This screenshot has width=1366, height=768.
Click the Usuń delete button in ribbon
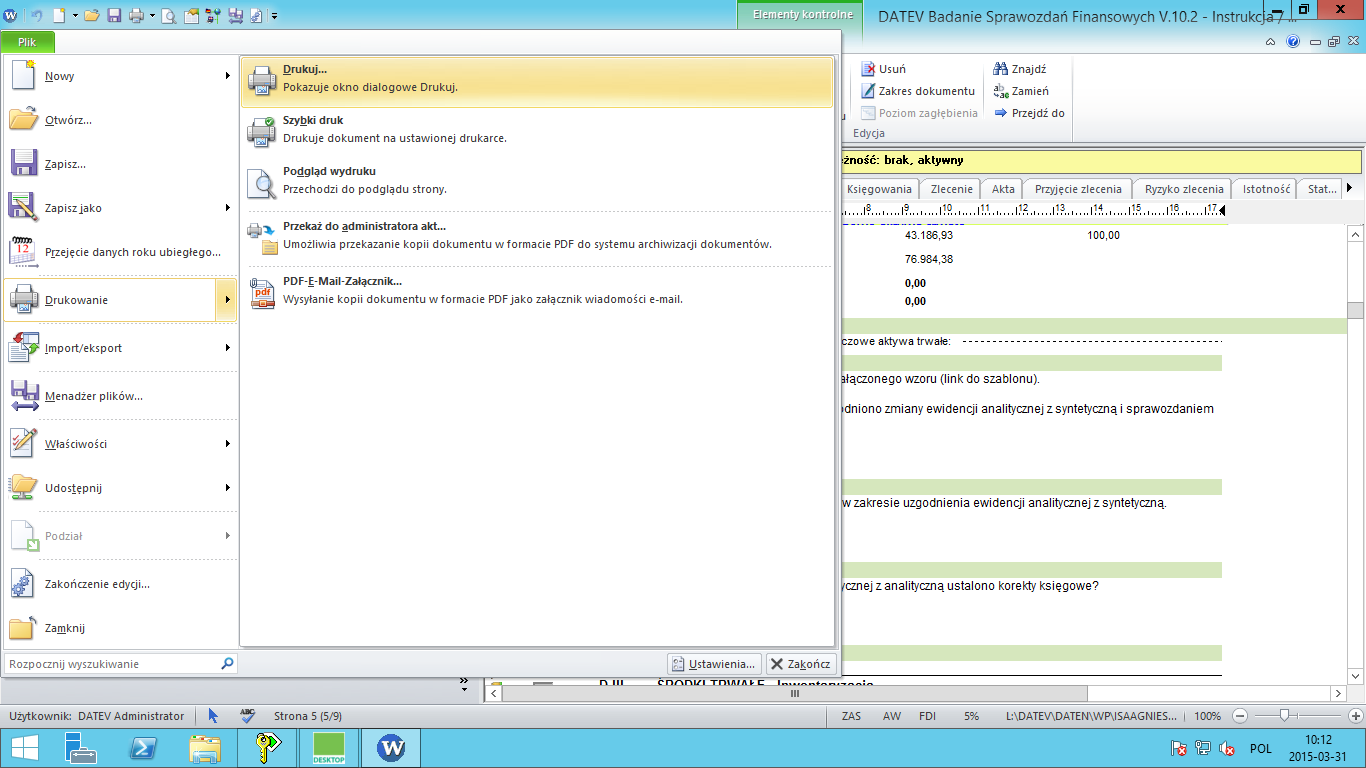pos(884,69)
